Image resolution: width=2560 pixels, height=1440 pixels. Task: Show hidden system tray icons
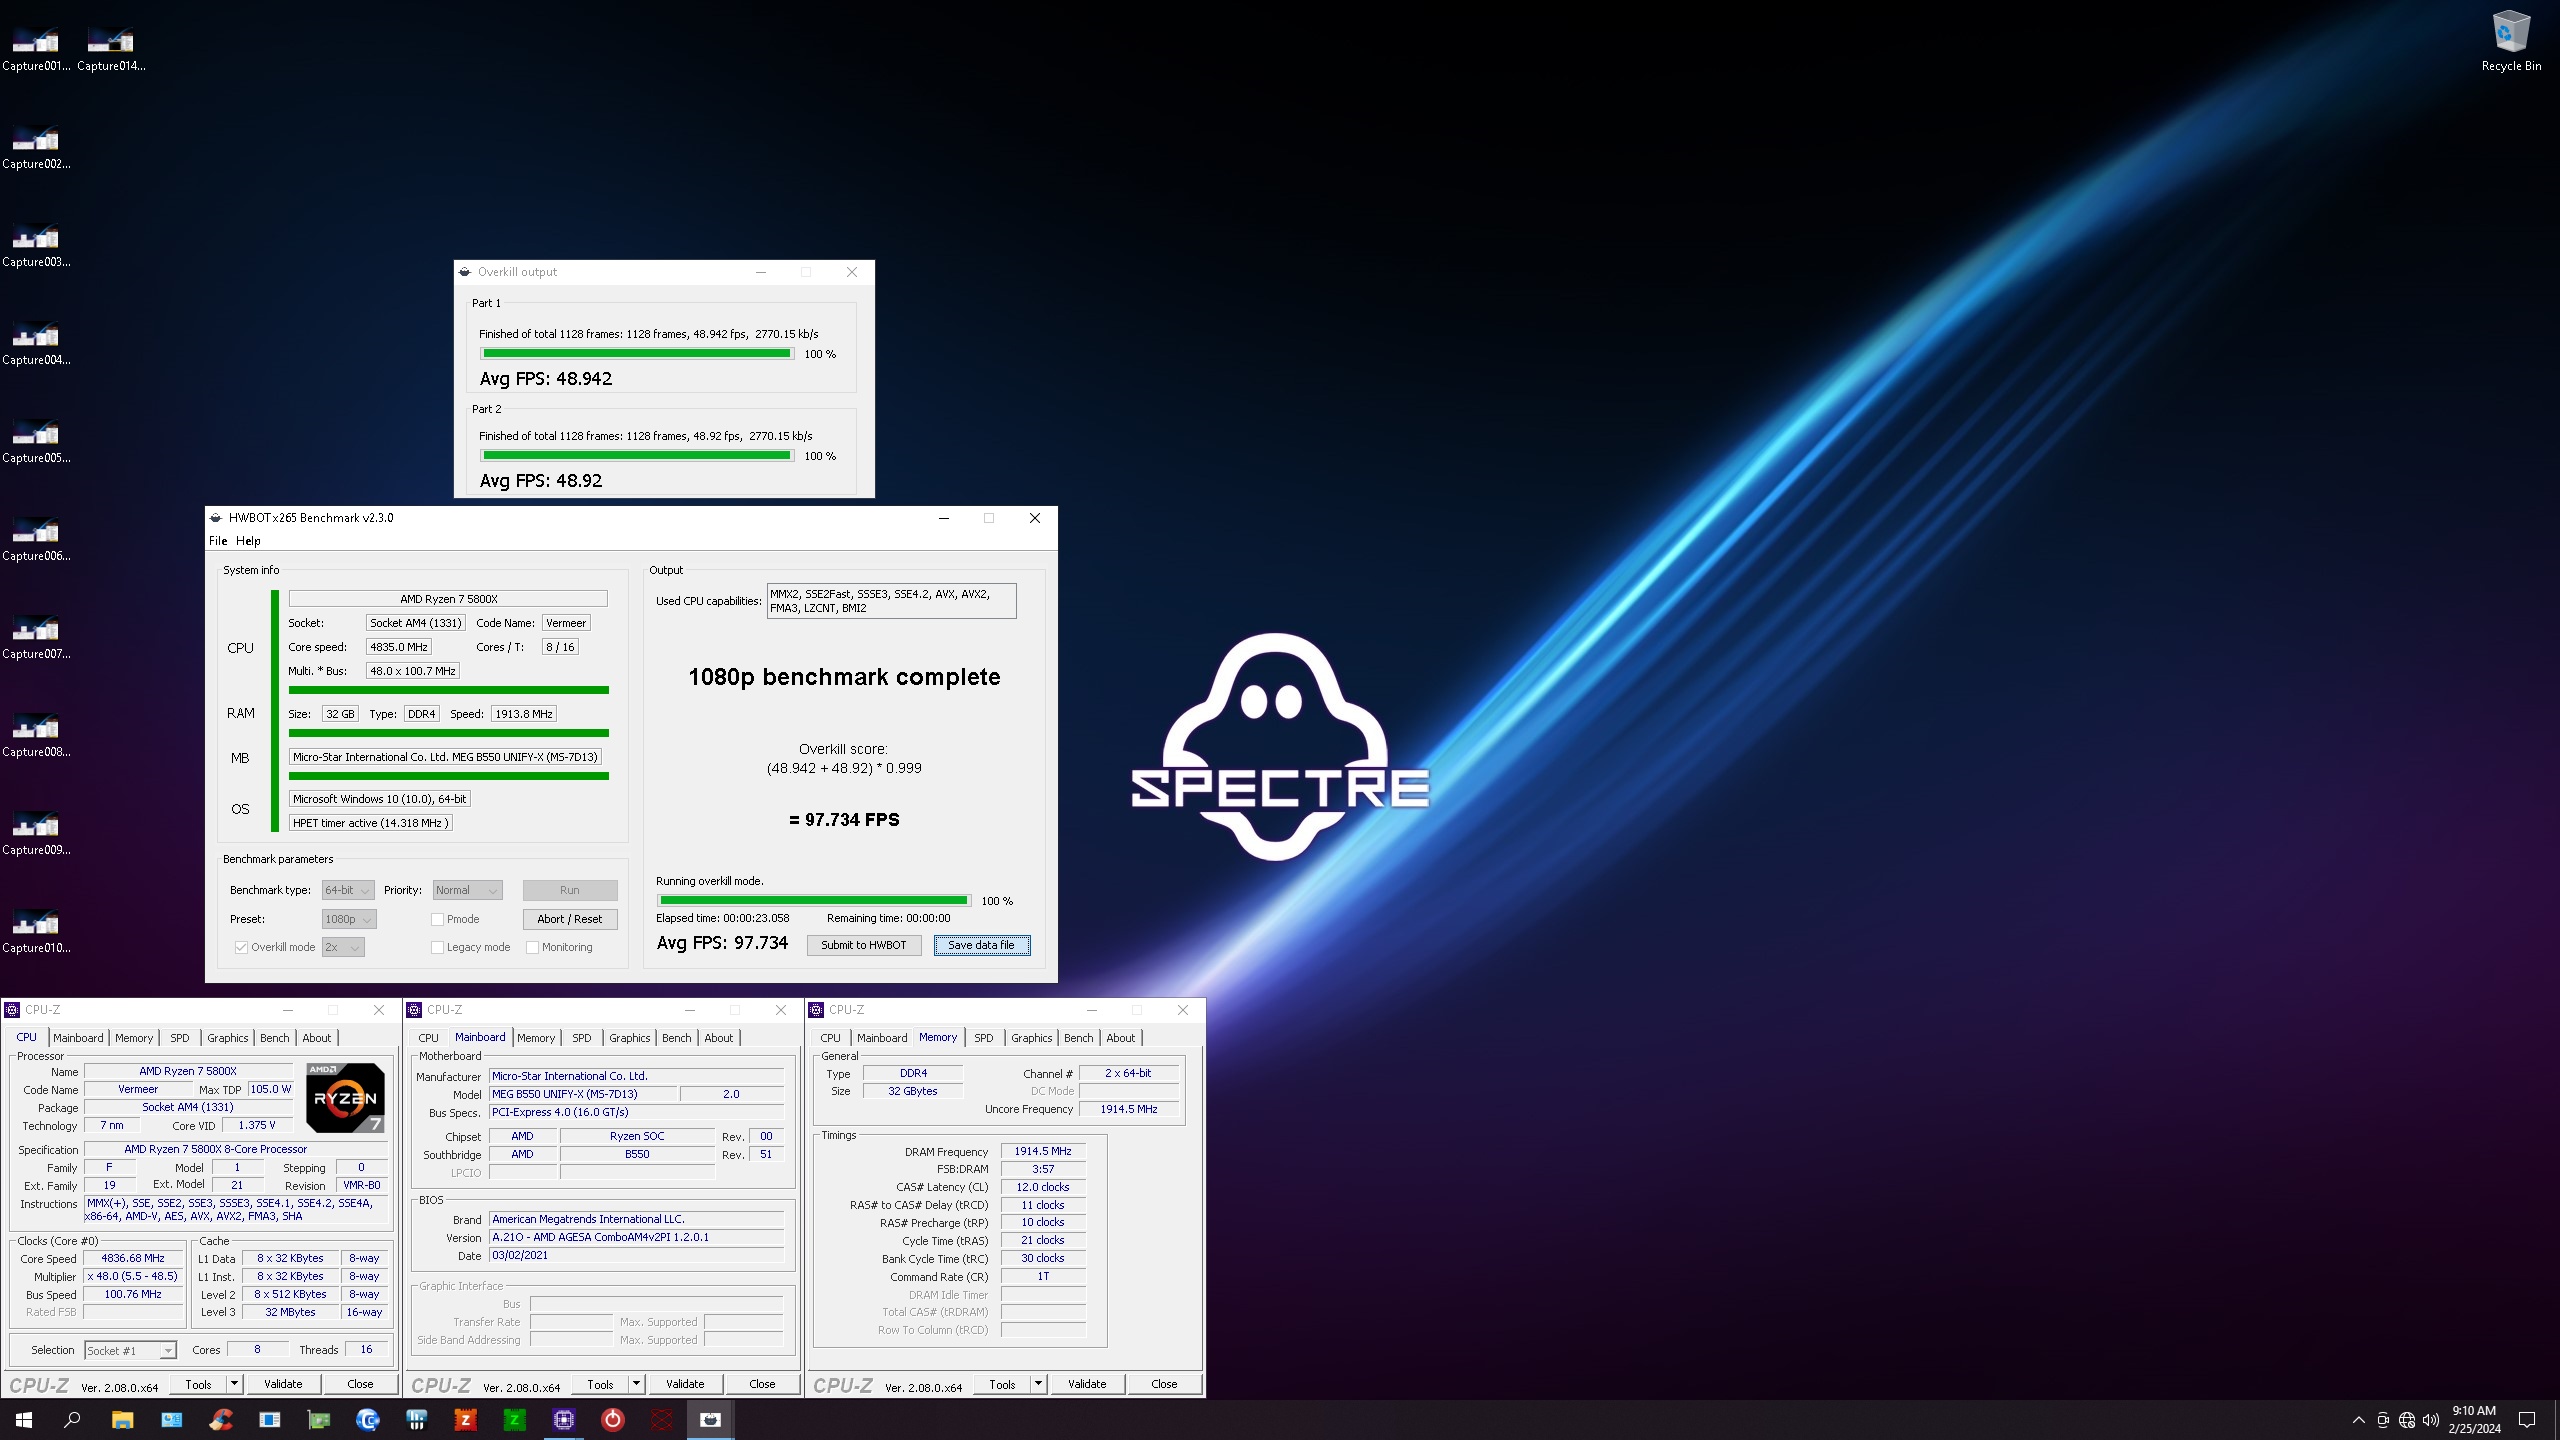tap(2359, 1420)
